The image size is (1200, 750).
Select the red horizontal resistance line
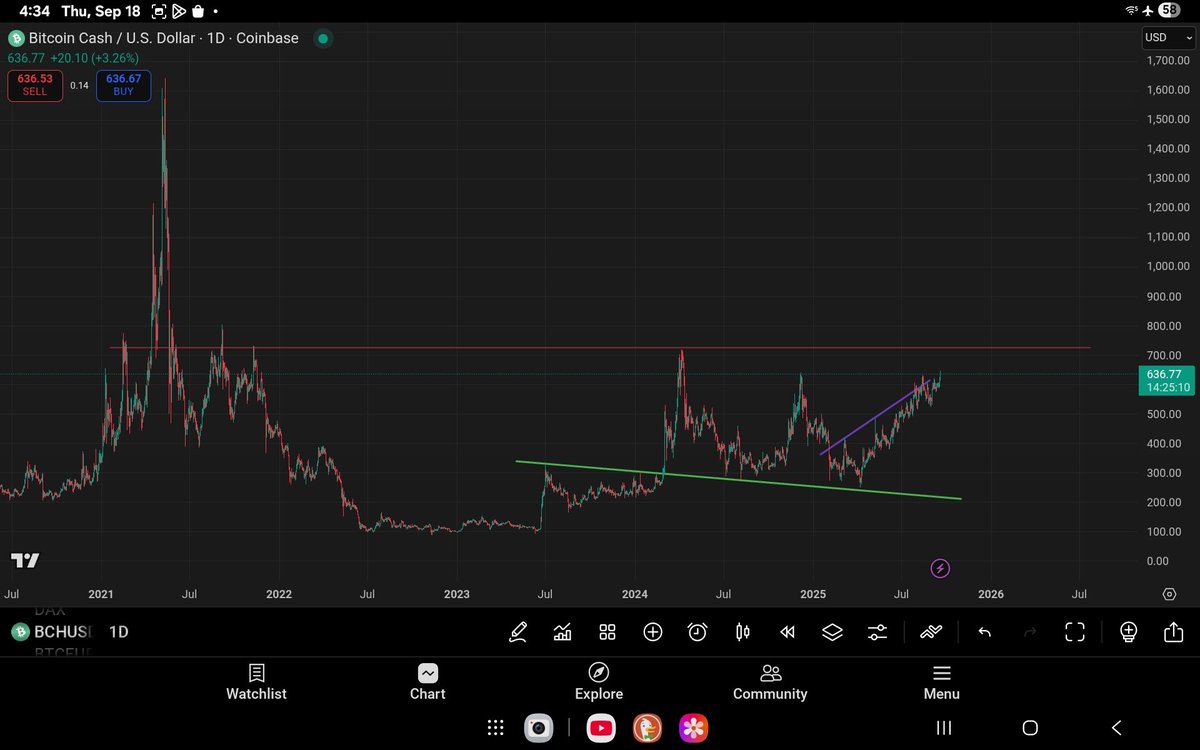[600, 348]
